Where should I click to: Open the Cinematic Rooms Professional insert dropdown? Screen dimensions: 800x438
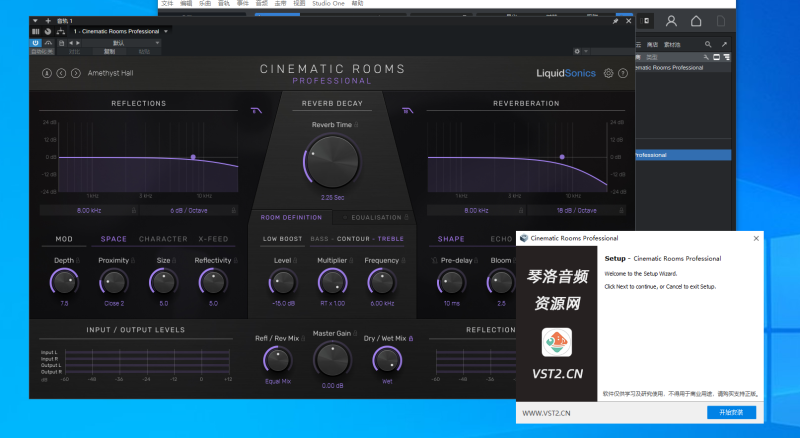pyautogui.click(x=166, y=32)
